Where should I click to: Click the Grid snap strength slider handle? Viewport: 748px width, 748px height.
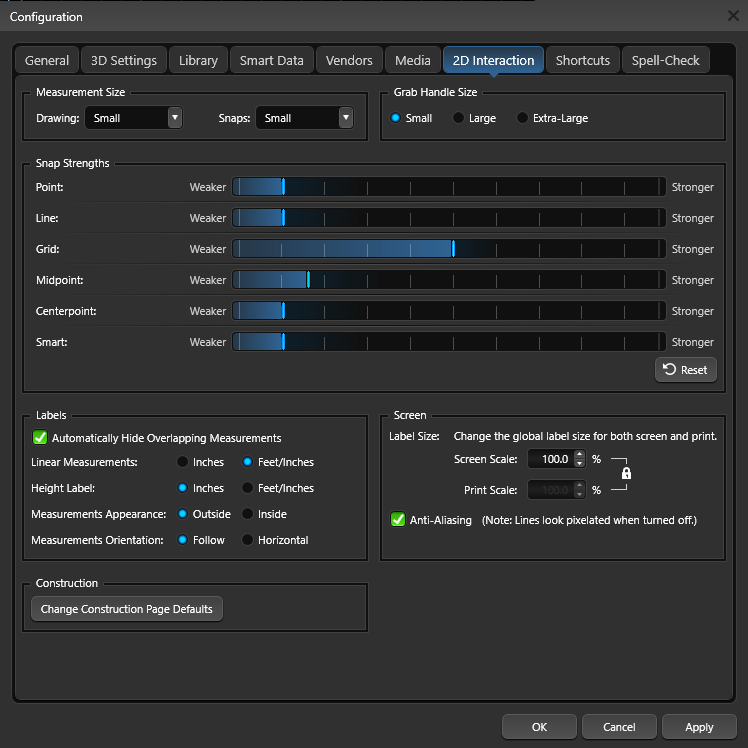(x=453, y=249)
